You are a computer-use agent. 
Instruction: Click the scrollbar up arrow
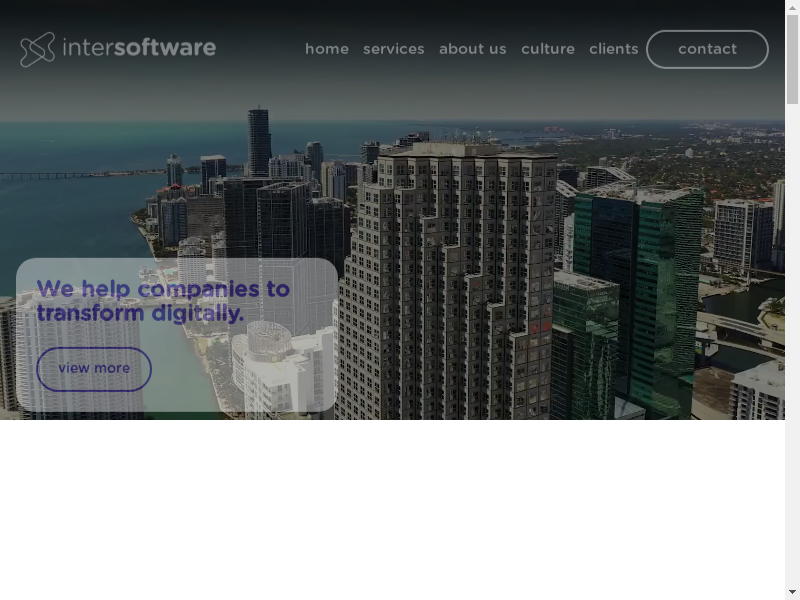[x=792, y=8]
